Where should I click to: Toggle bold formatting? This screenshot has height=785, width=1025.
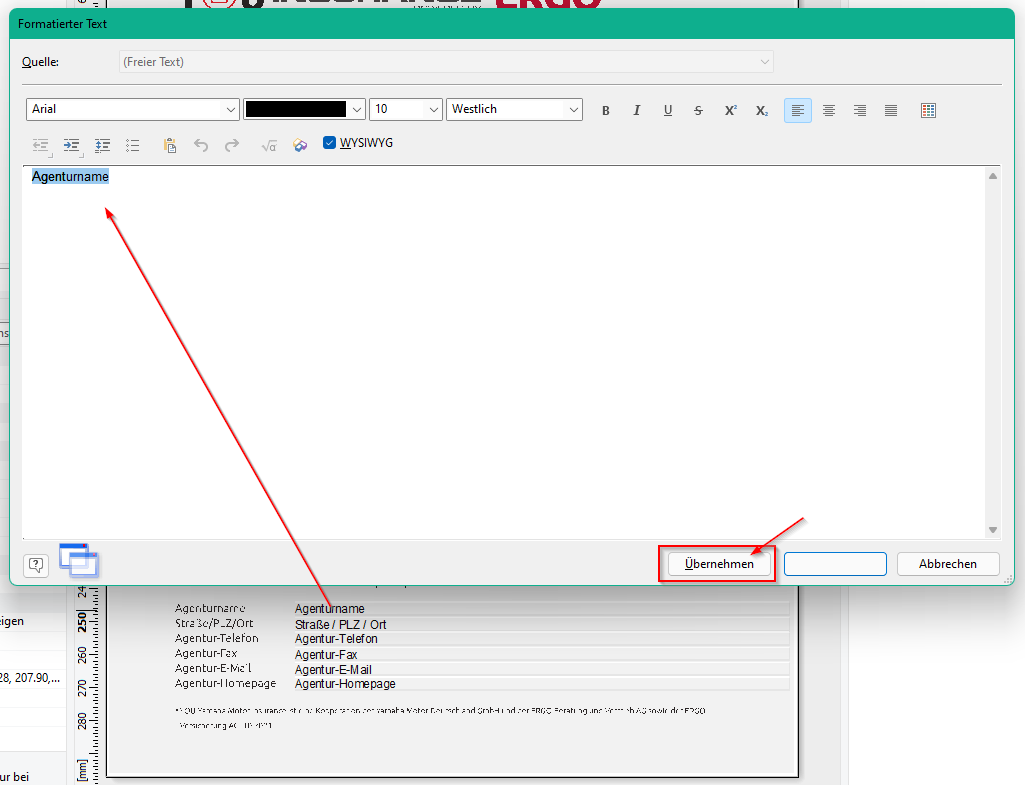coord(605,110)
